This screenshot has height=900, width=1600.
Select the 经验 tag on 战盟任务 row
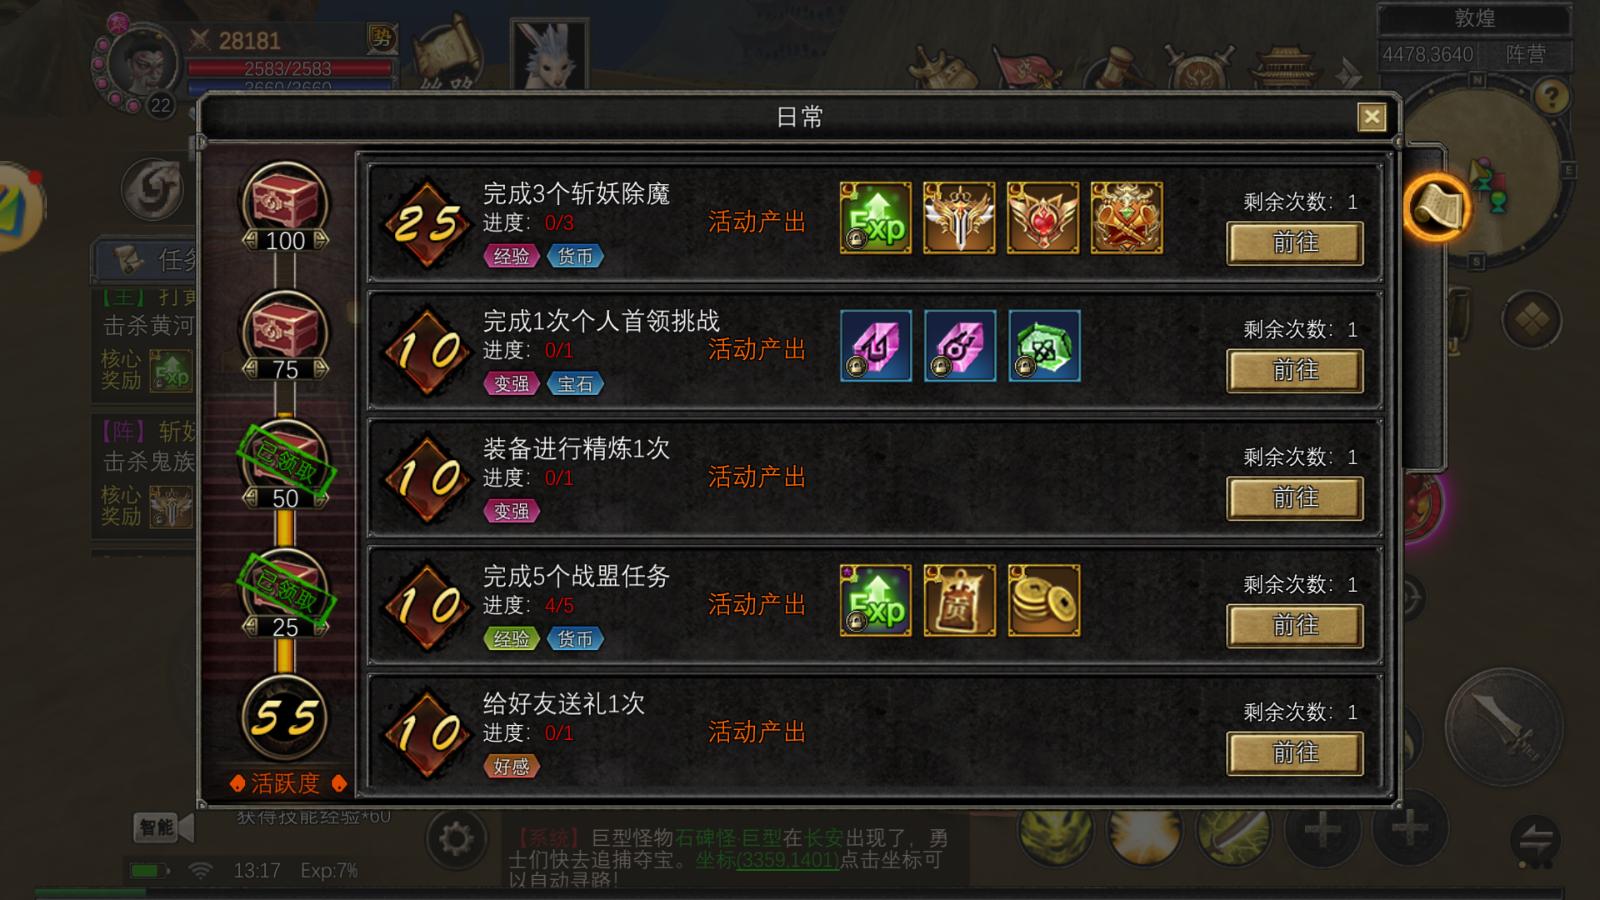pos(512,639)
